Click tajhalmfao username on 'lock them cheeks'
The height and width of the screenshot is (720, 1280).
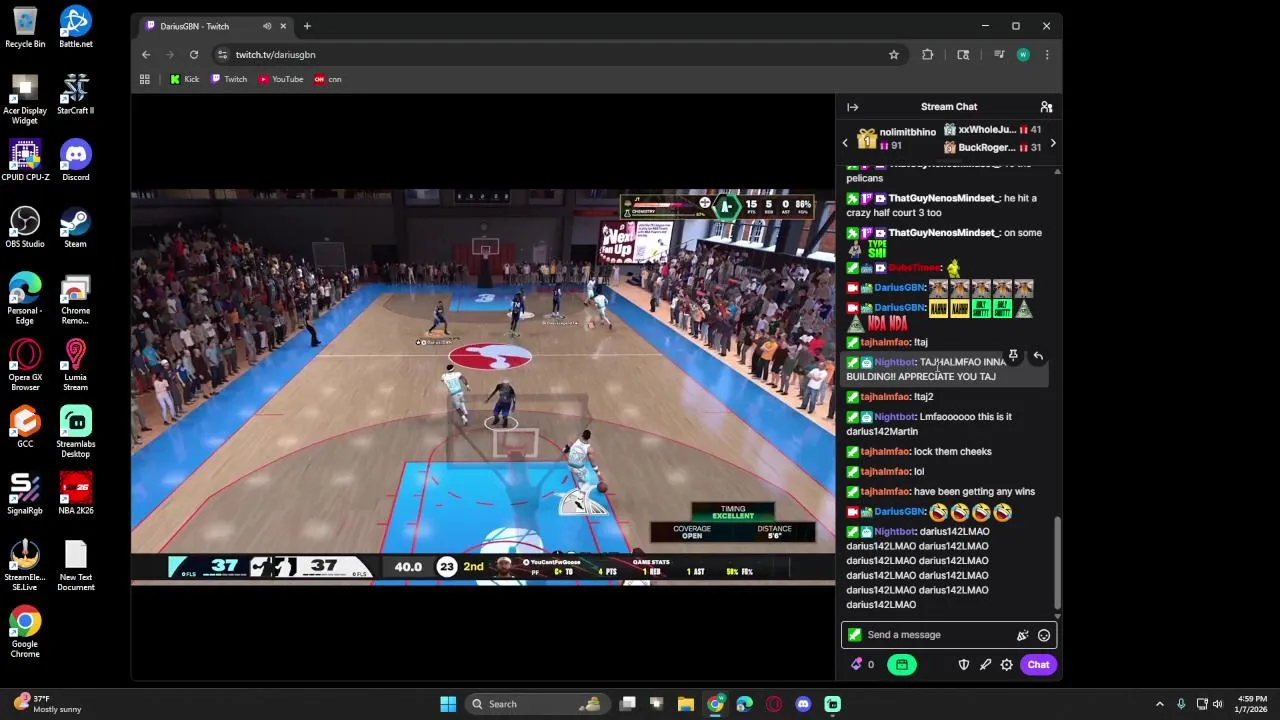(885, 452)
